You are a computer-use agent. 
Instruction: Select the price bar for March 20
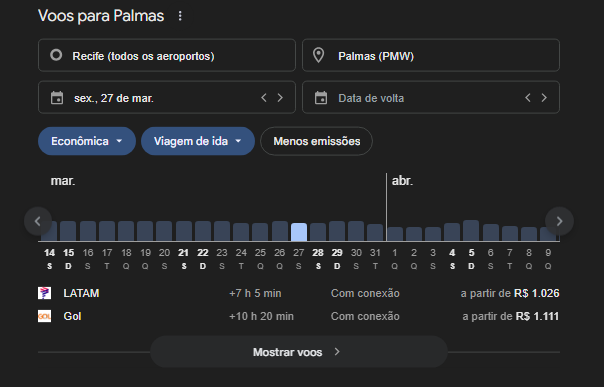tap(164, 231)
